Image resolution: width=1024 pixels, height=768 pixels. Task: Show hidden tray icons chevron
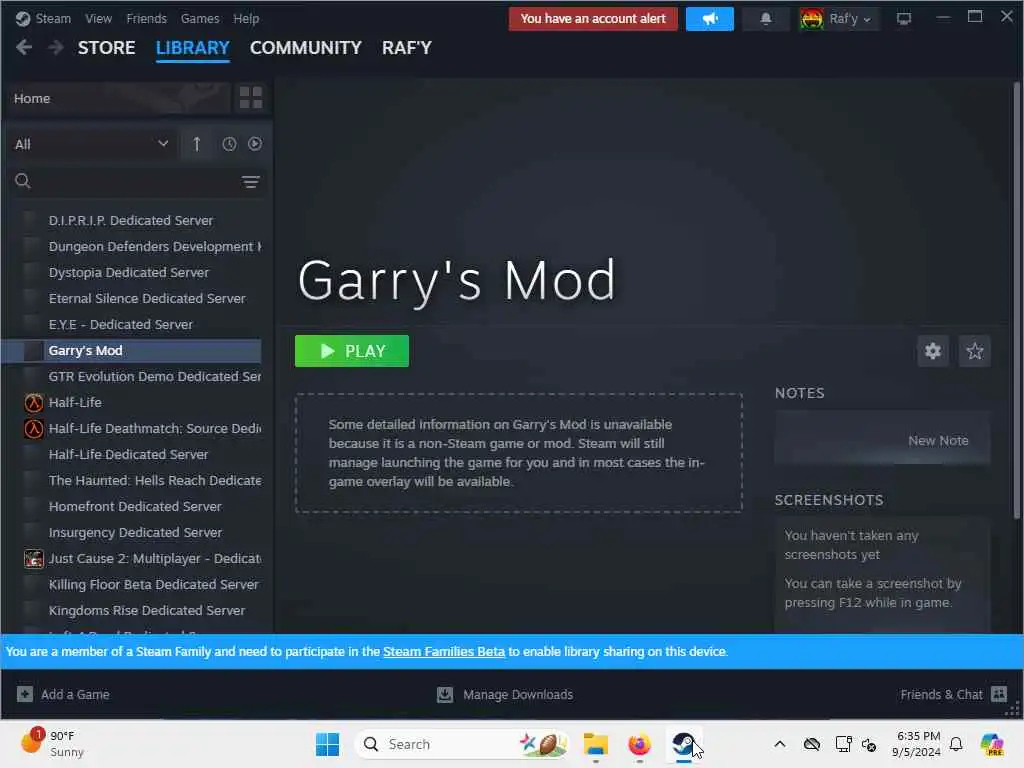click(779, 744)
